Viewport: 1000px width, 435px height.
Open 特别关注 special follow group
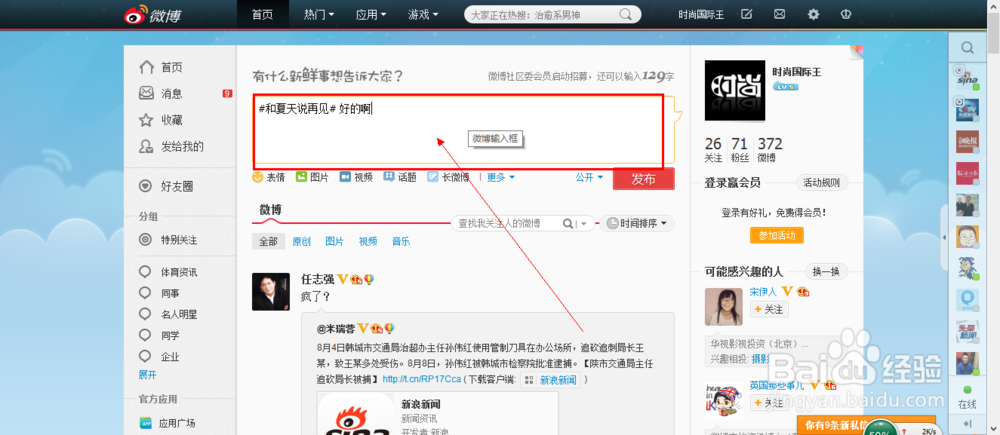pos(168,240)
